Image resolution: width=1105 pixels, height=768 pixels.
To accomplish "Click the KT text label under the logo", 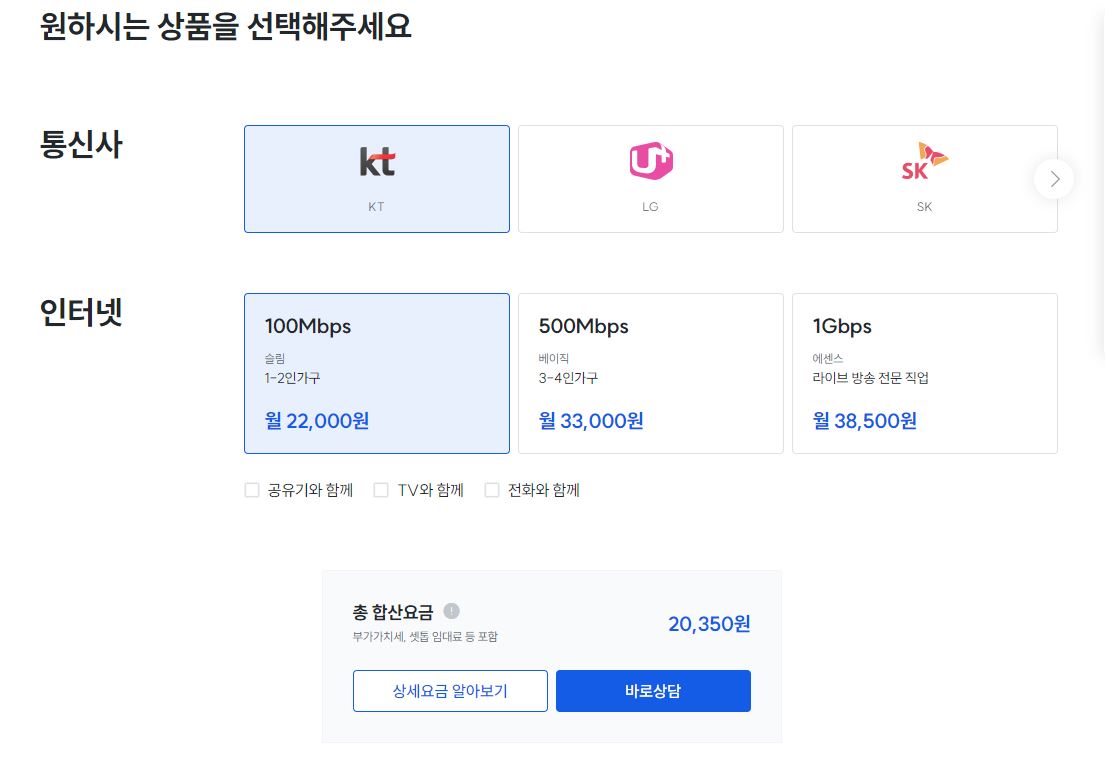I will tap(376, 206).
